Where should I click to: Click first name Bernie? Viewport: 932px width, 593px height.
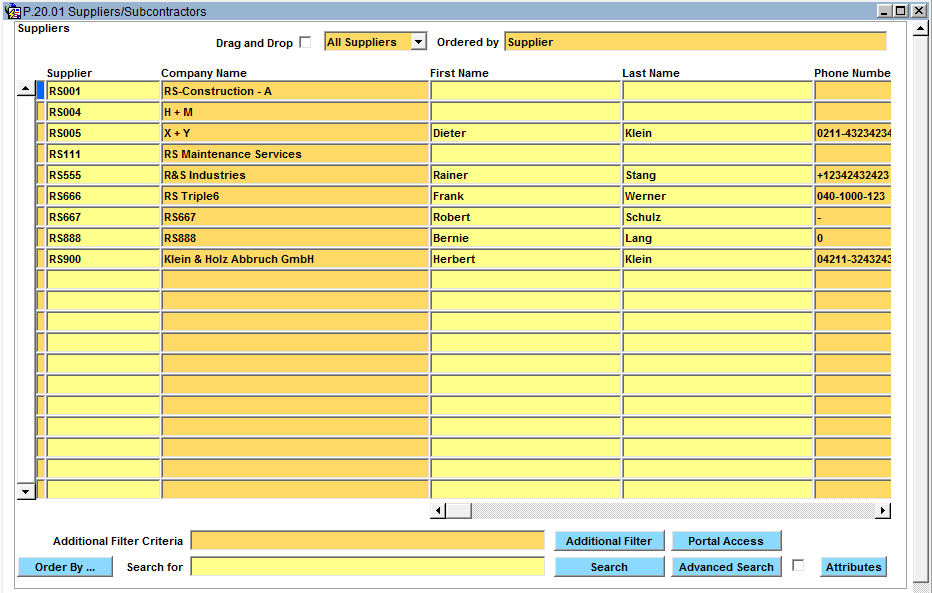tap(525, 238)
